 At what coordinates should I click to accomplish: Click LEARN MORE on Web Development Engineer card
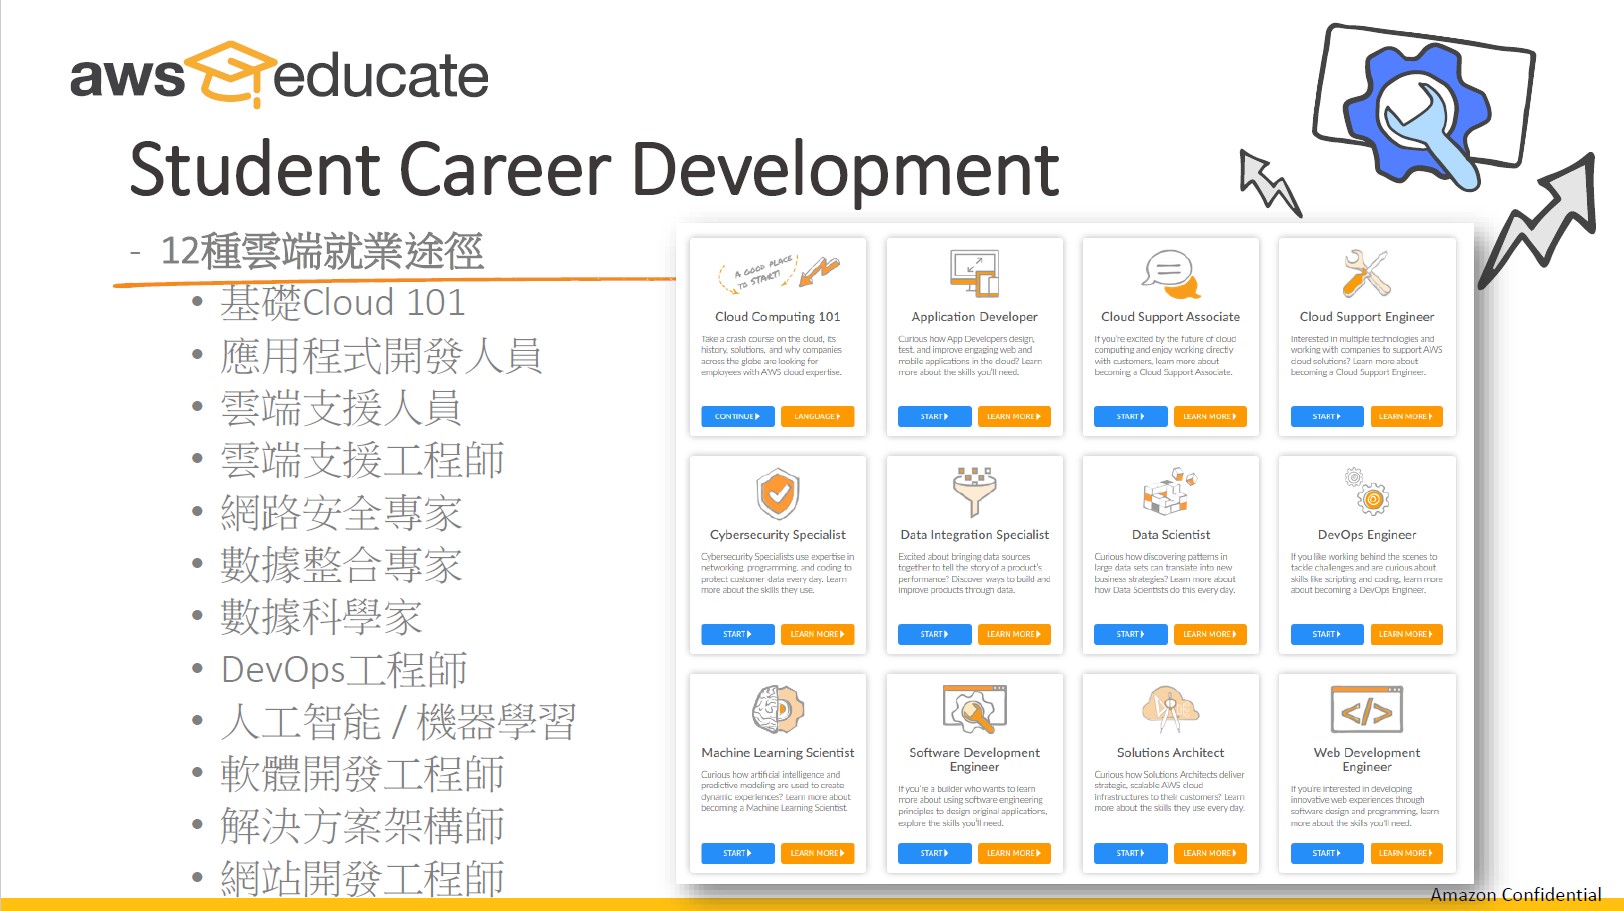[x=1405, y=853]
